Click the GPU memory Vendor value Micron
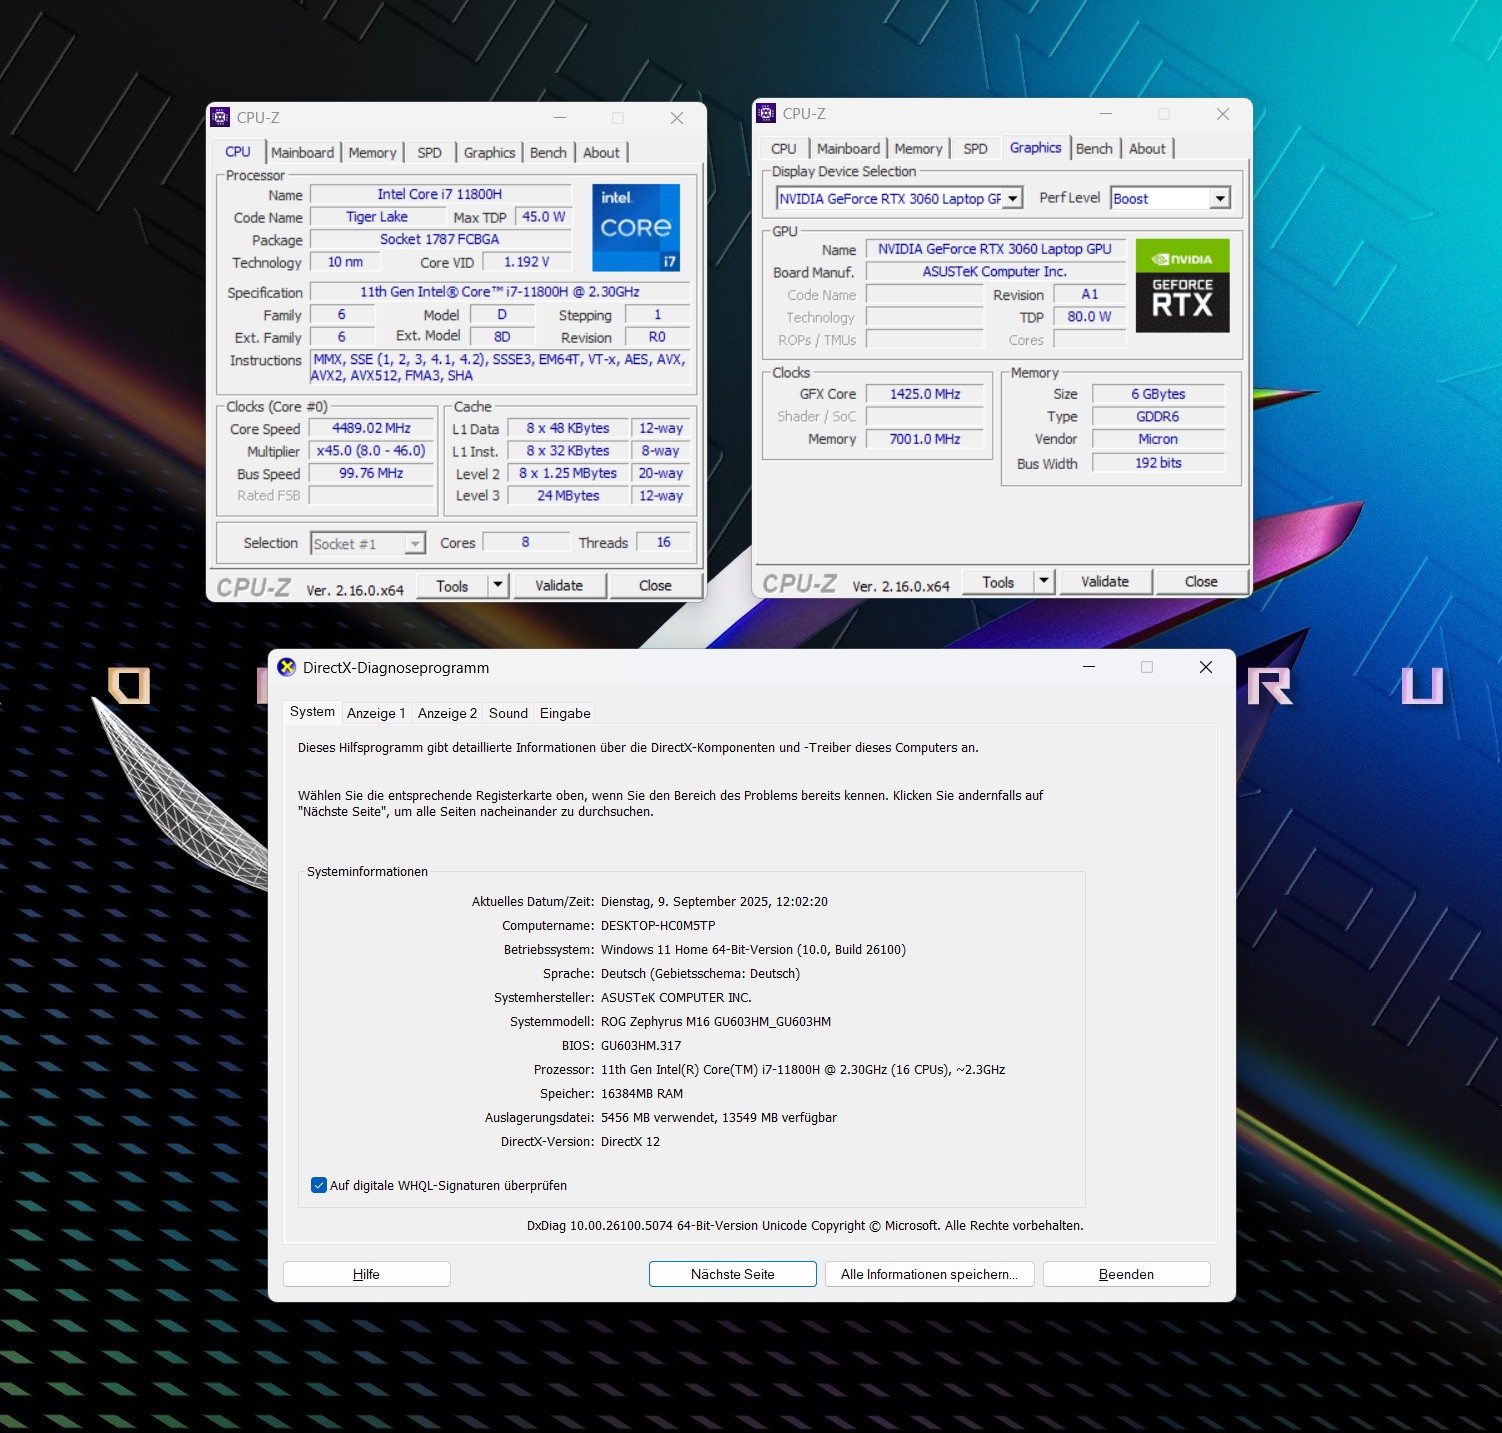Viewport: 1502px width, 1433px height. tap(1158, 439)
